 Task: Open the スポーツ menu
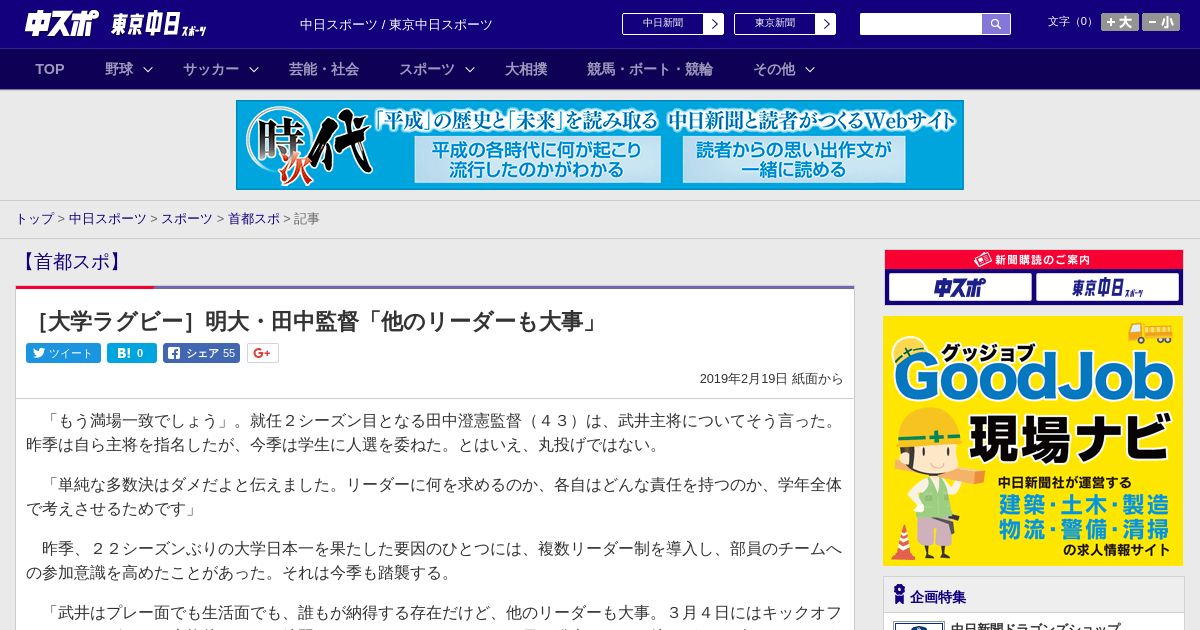coord(427,69)
